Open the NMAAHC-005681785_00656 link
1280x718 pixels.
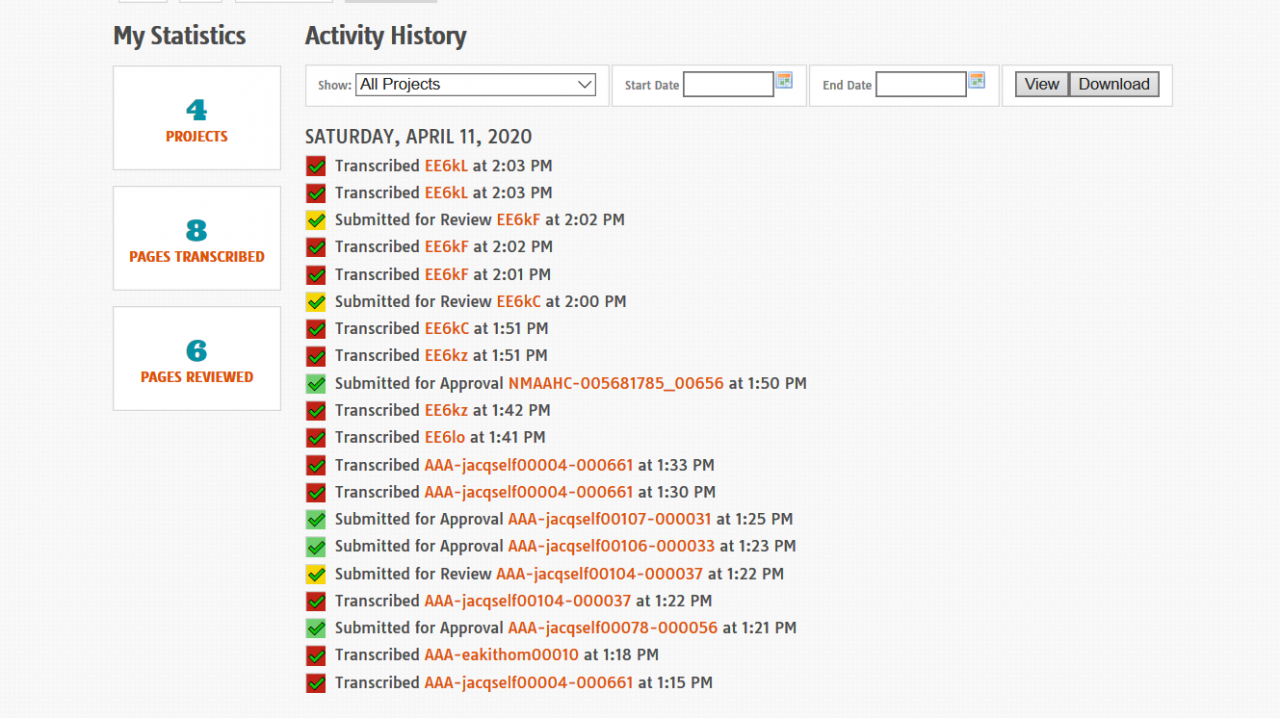616,383
